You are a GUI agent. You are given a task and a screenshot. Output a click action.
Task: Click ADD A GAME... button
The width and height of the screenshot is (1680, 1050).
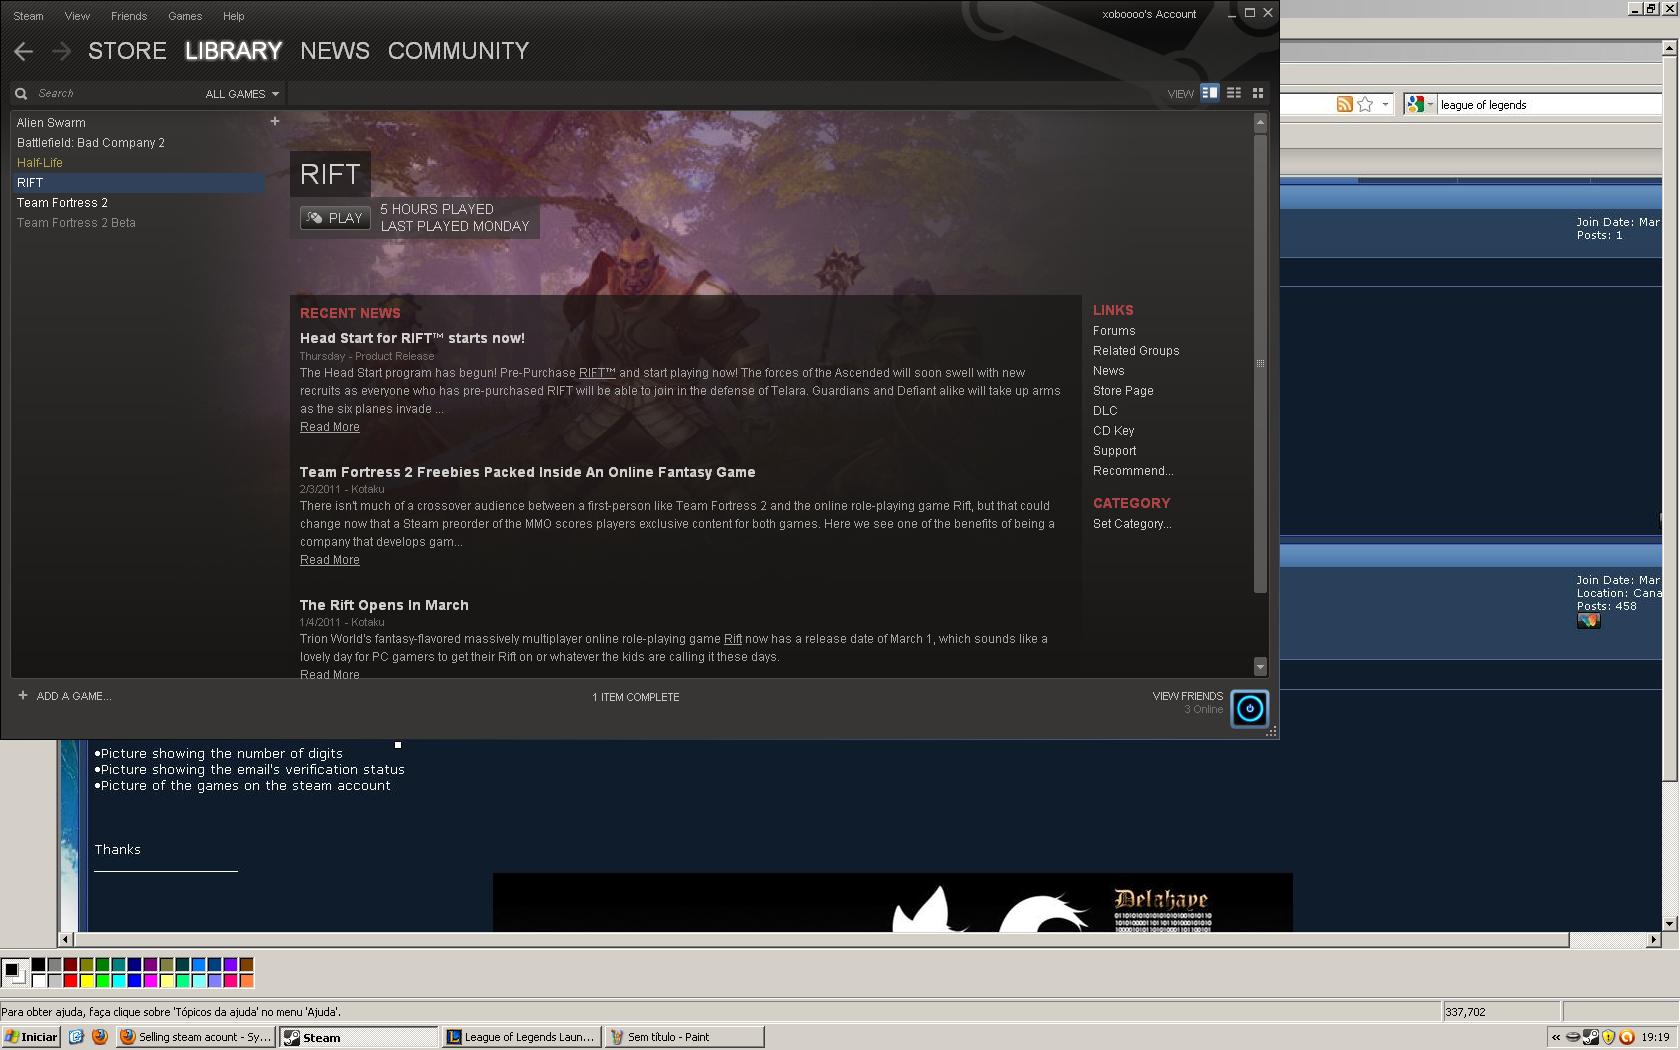(x=65, y=696)
